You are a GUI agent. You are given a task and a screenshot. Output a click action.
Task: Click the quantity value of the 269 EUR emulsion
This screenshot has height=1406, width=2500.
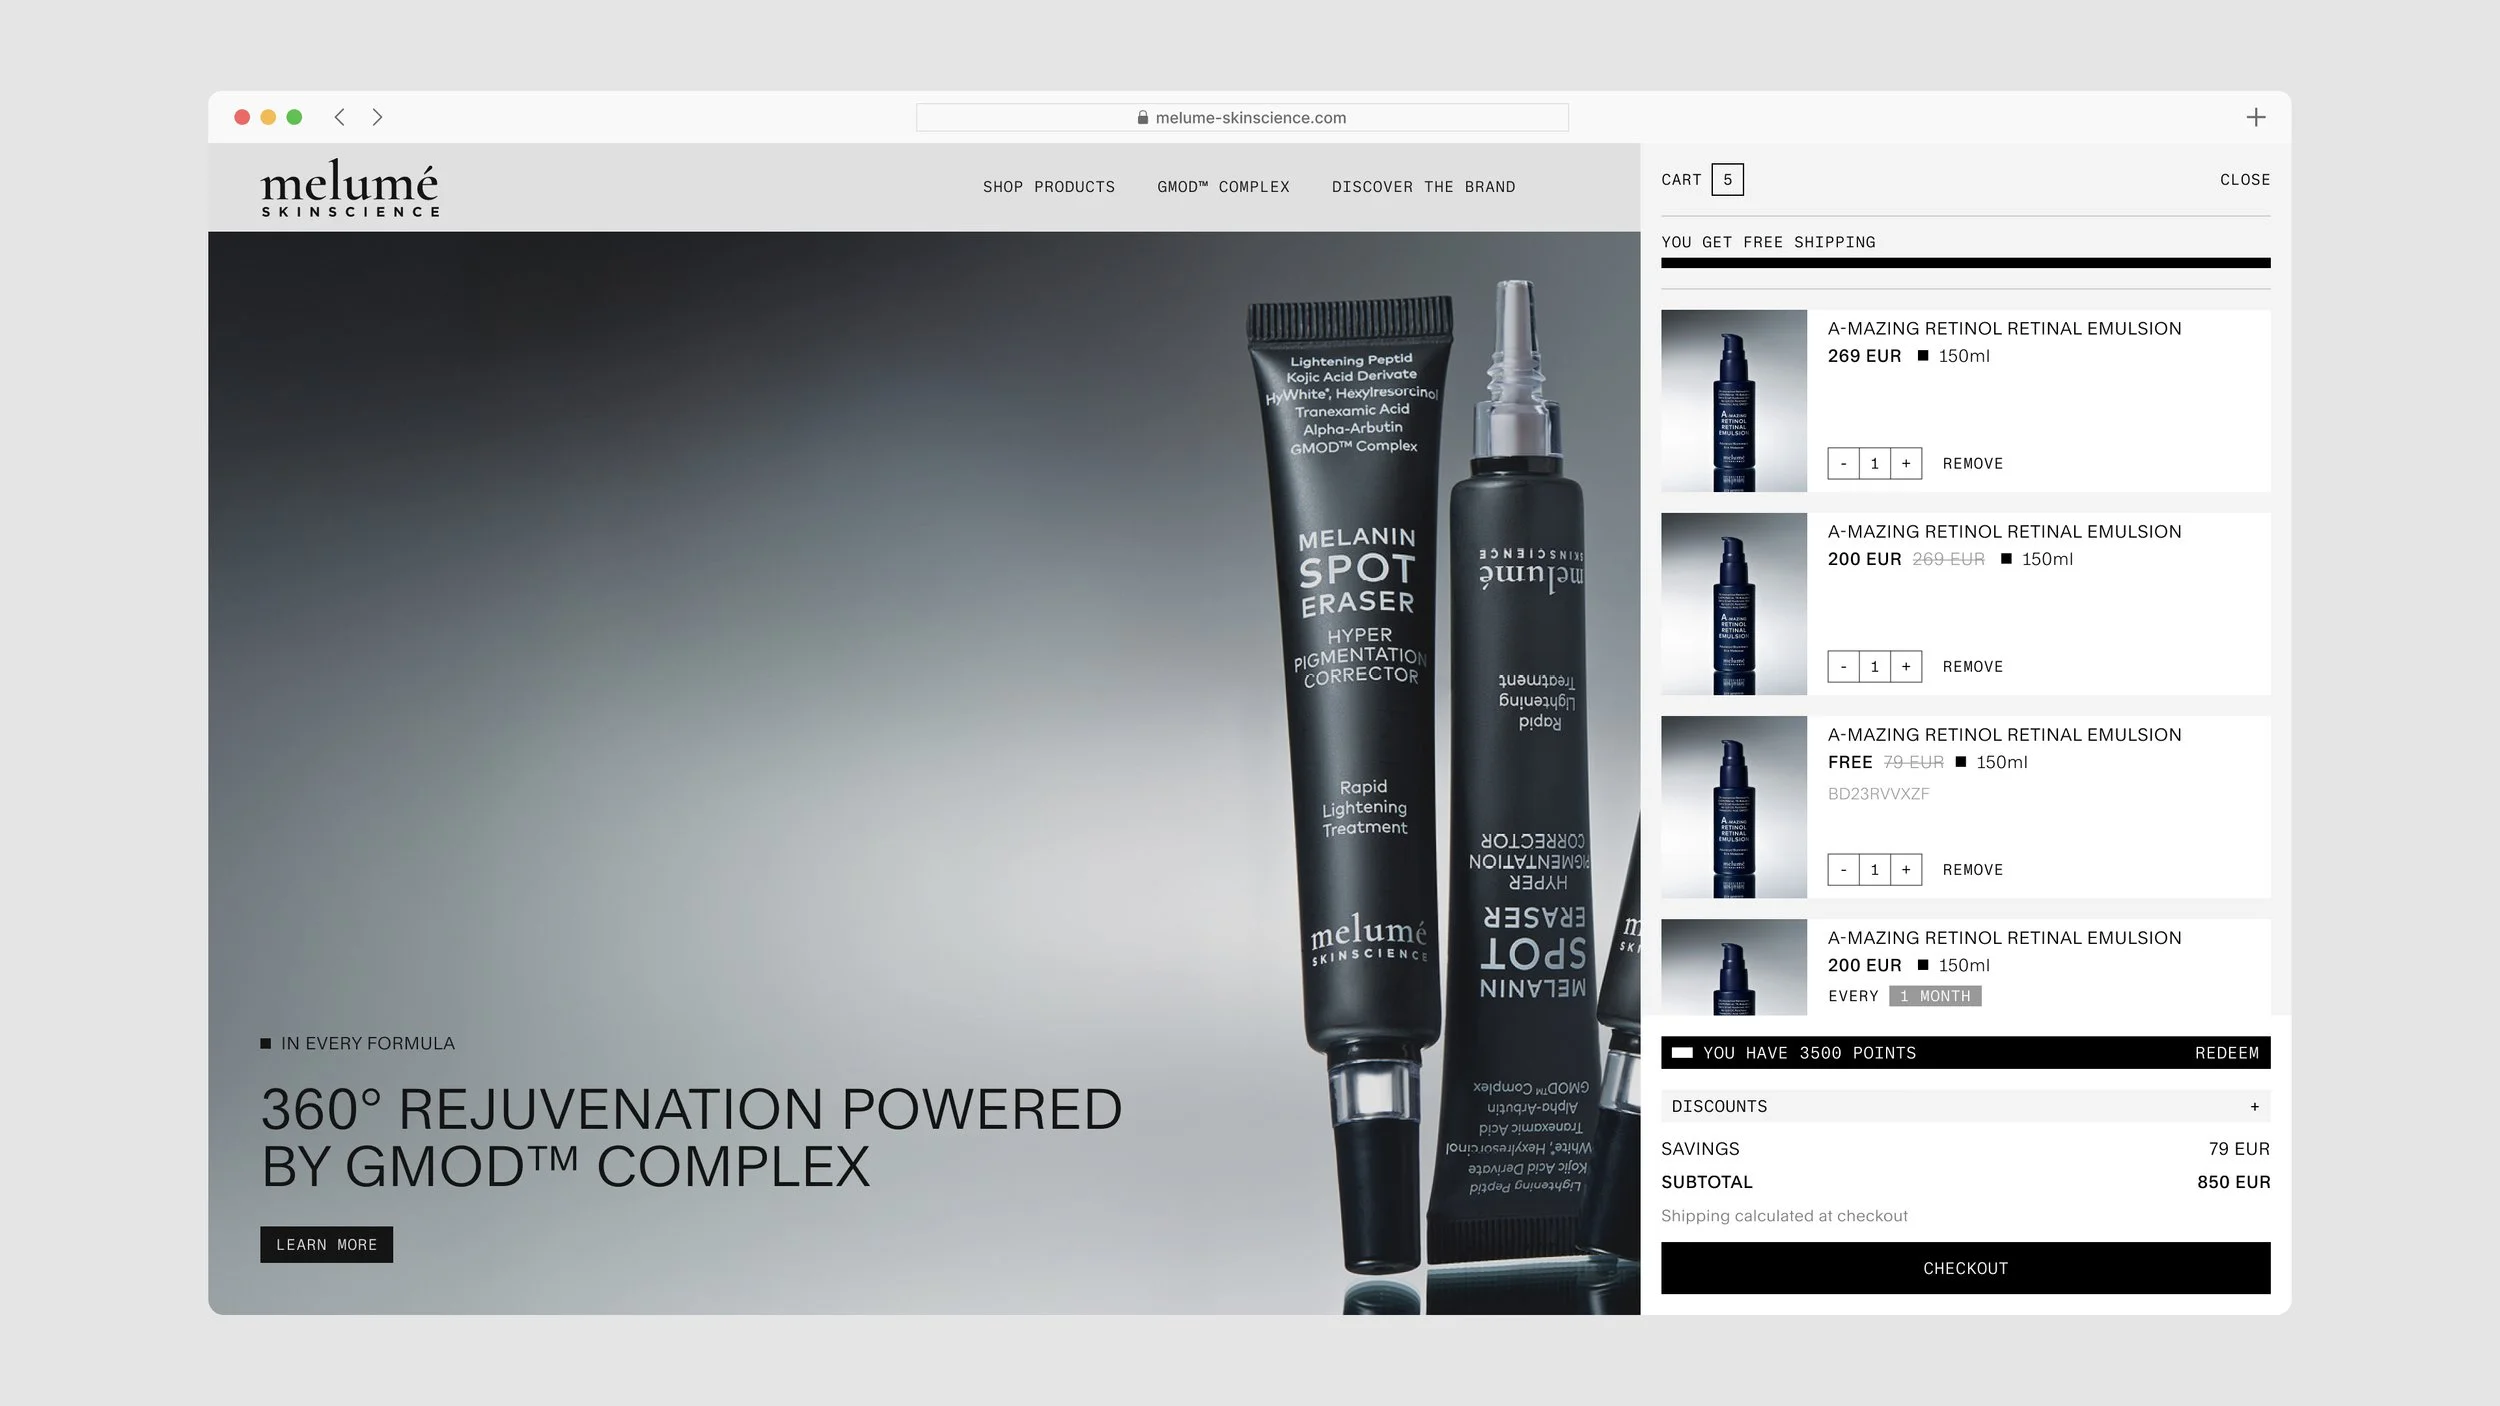1875,464
